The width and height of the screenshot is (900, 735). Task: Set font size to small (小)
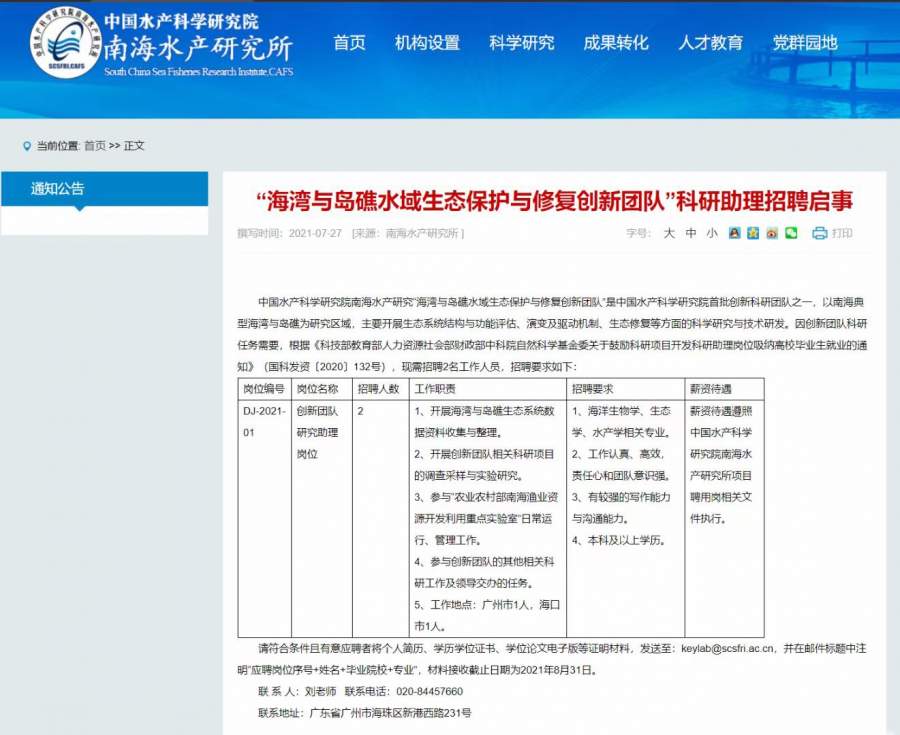711,233
